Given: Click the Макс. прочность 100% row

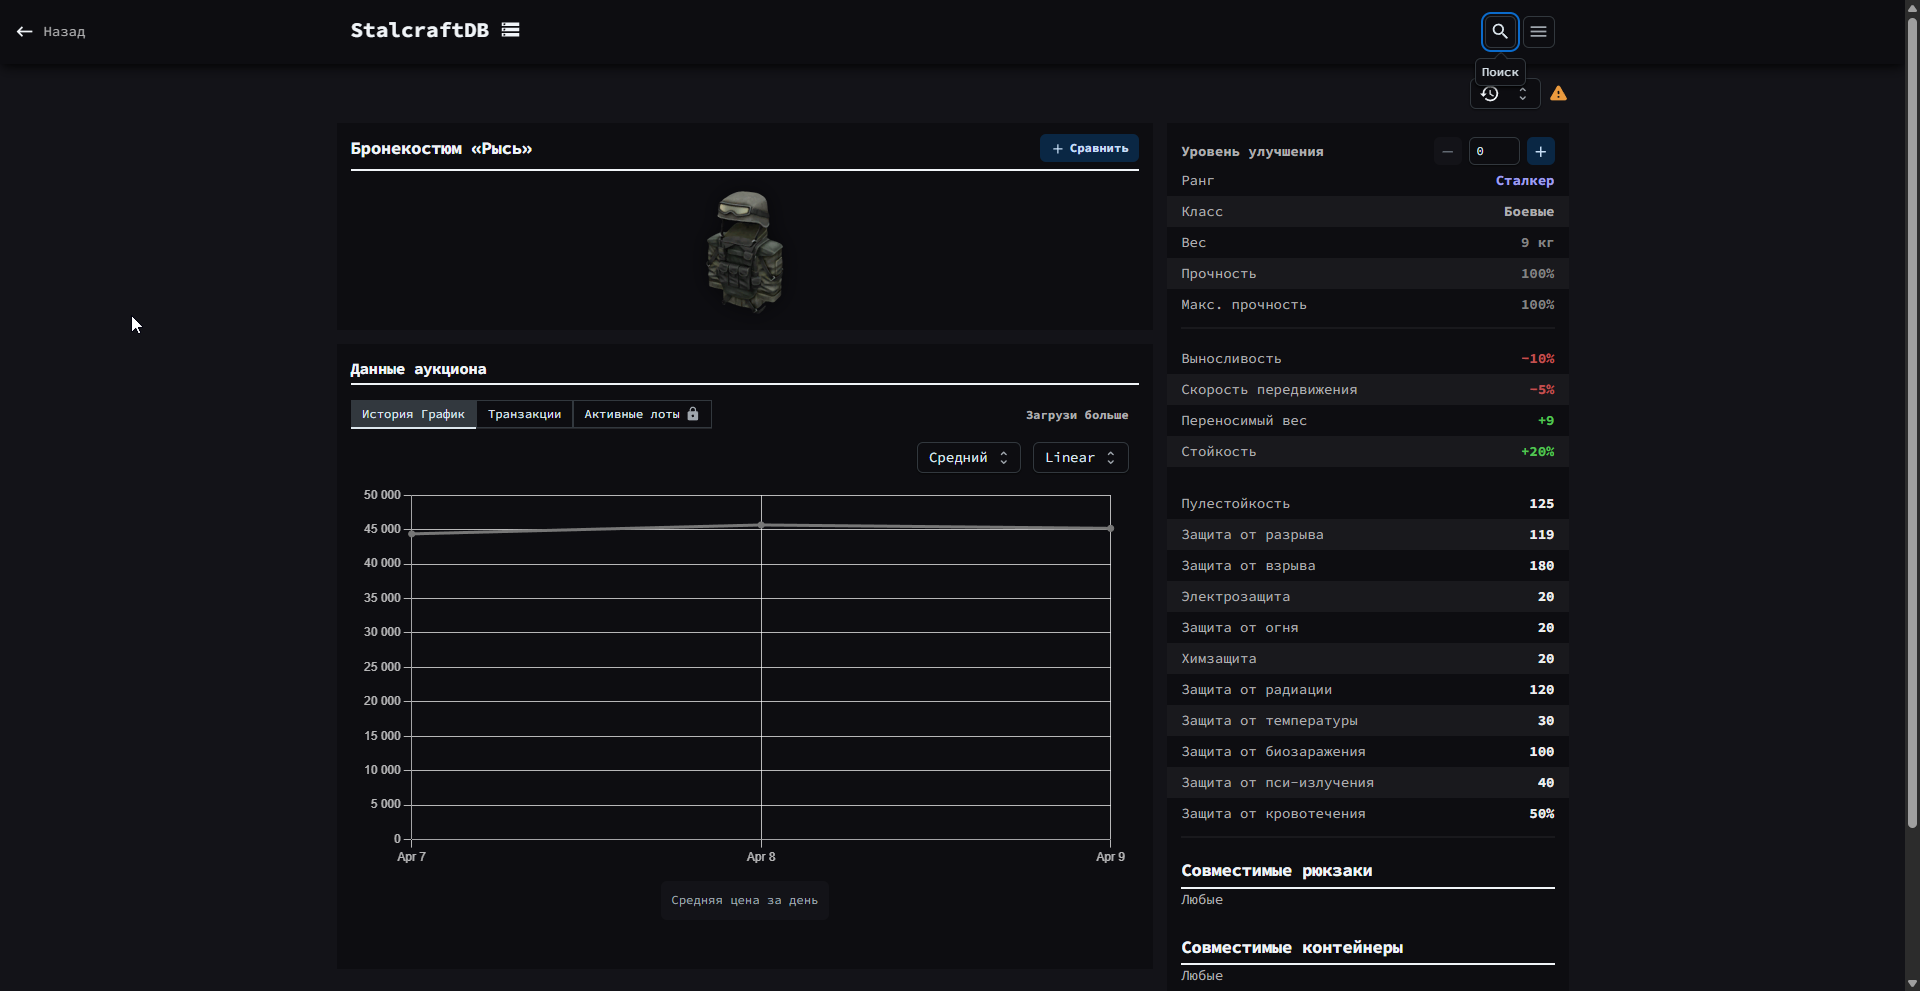Looking at the screenshot, I should [1367, 305].
